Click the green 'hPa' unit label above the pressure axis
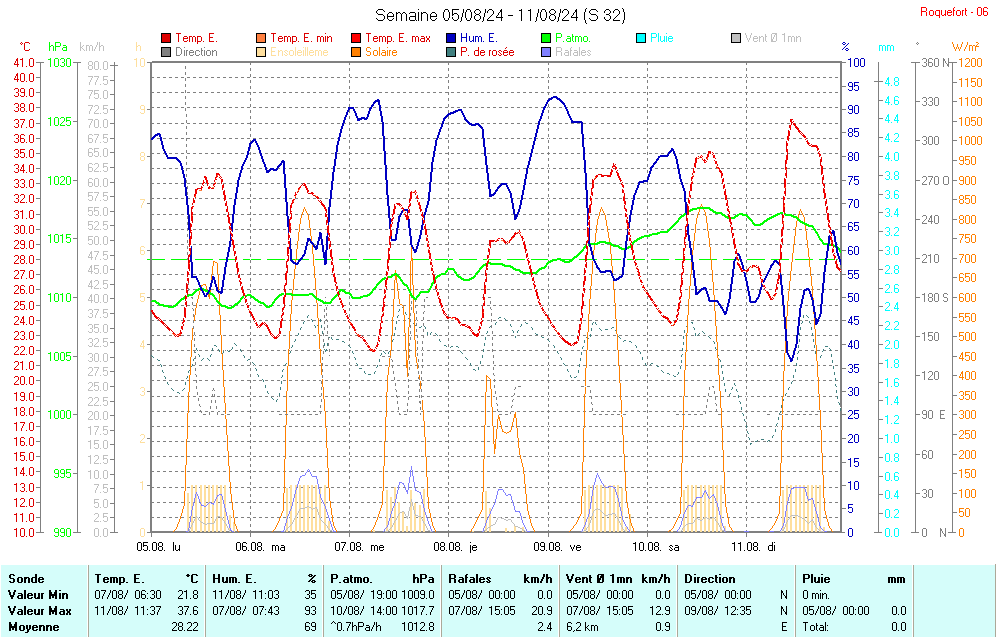The image size is (996, 637). [58, 47]
